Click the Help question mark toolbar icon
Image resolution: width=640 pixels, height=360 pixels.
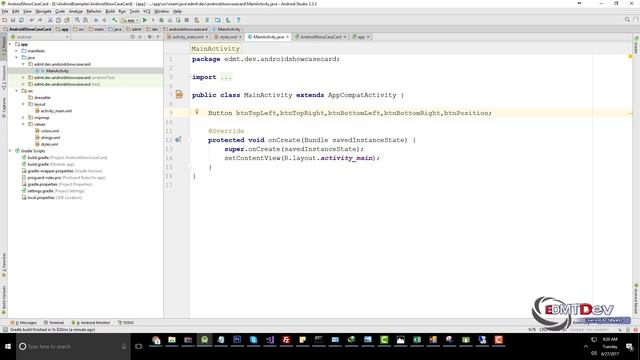click(x=238, y=20)
